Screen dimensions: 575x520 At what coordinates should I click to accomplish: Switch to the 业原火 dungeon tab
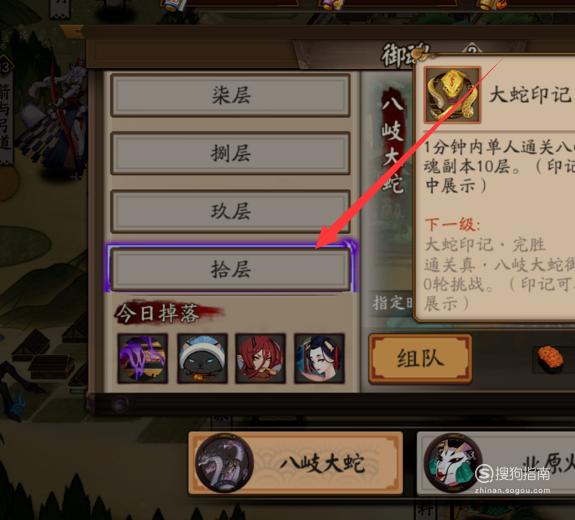[496, 463]
